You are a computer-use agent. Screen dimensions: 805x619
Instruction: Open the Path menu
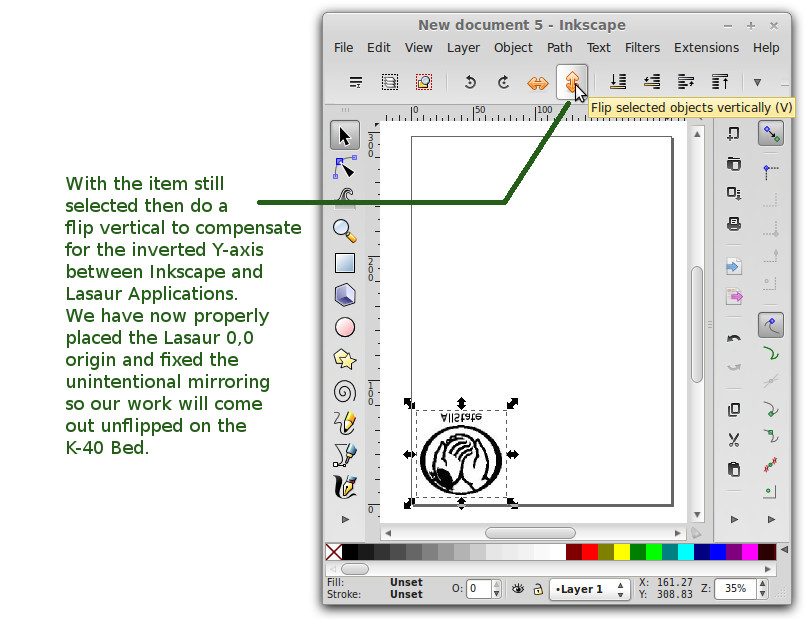coord(559,48)
